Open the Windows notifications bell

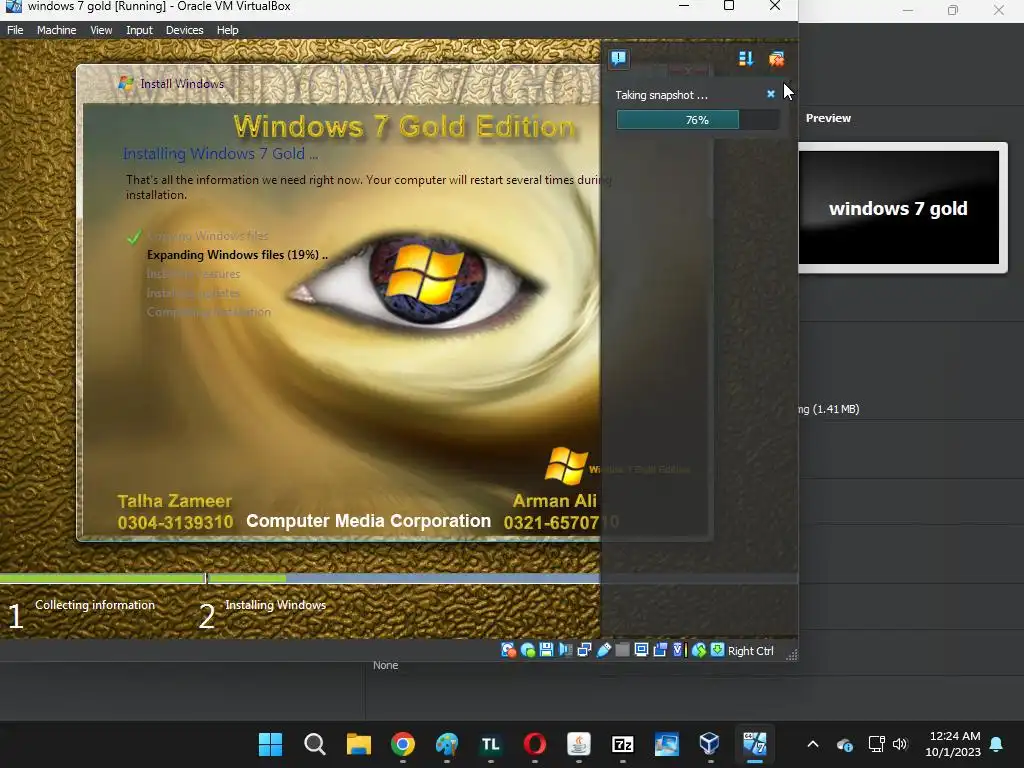[x=997, y=744]
